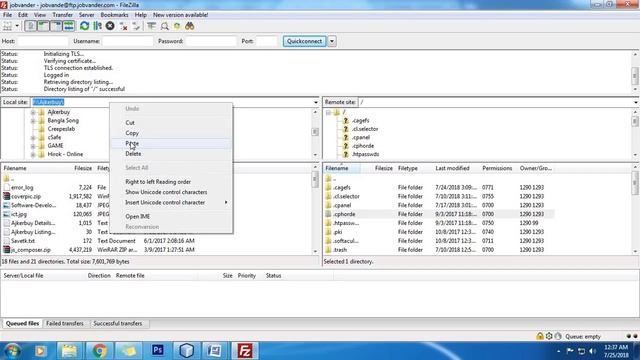Open Remote site path dropdown
This screenshot has height=360, width=640.
click(636, 102)
